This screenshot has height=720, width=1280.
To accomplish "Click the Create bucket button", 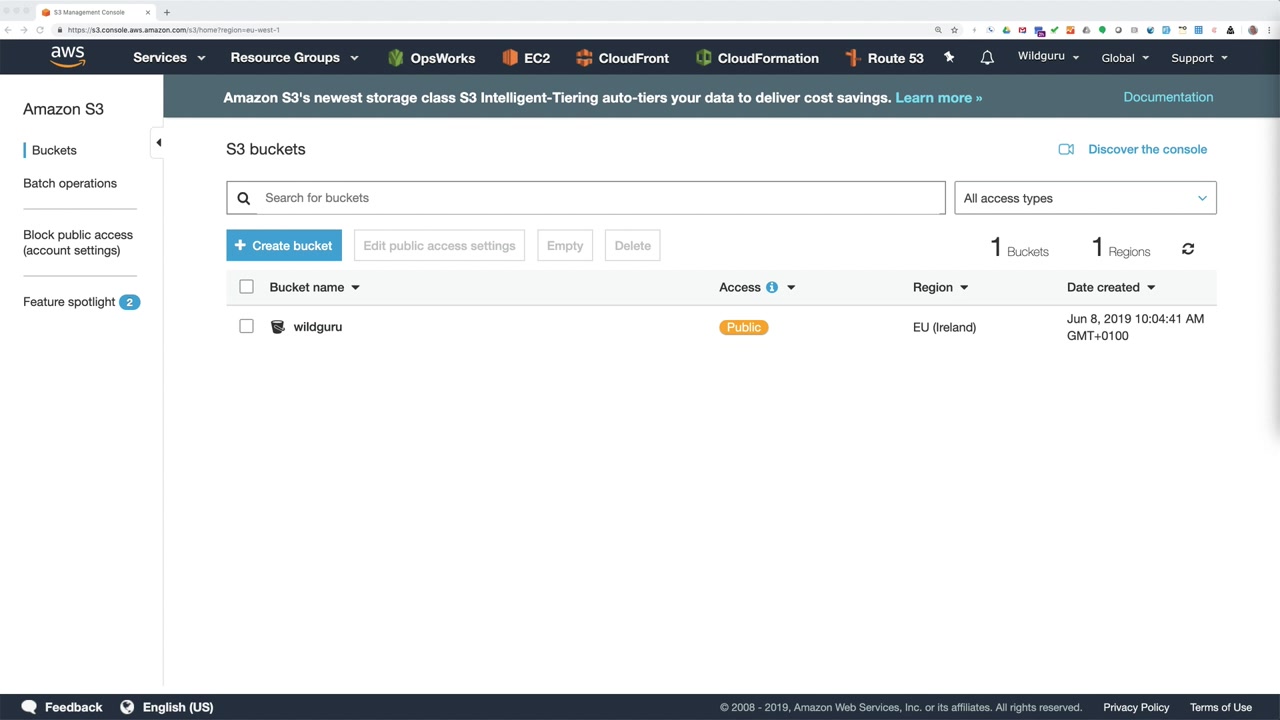I will point(284,246).
